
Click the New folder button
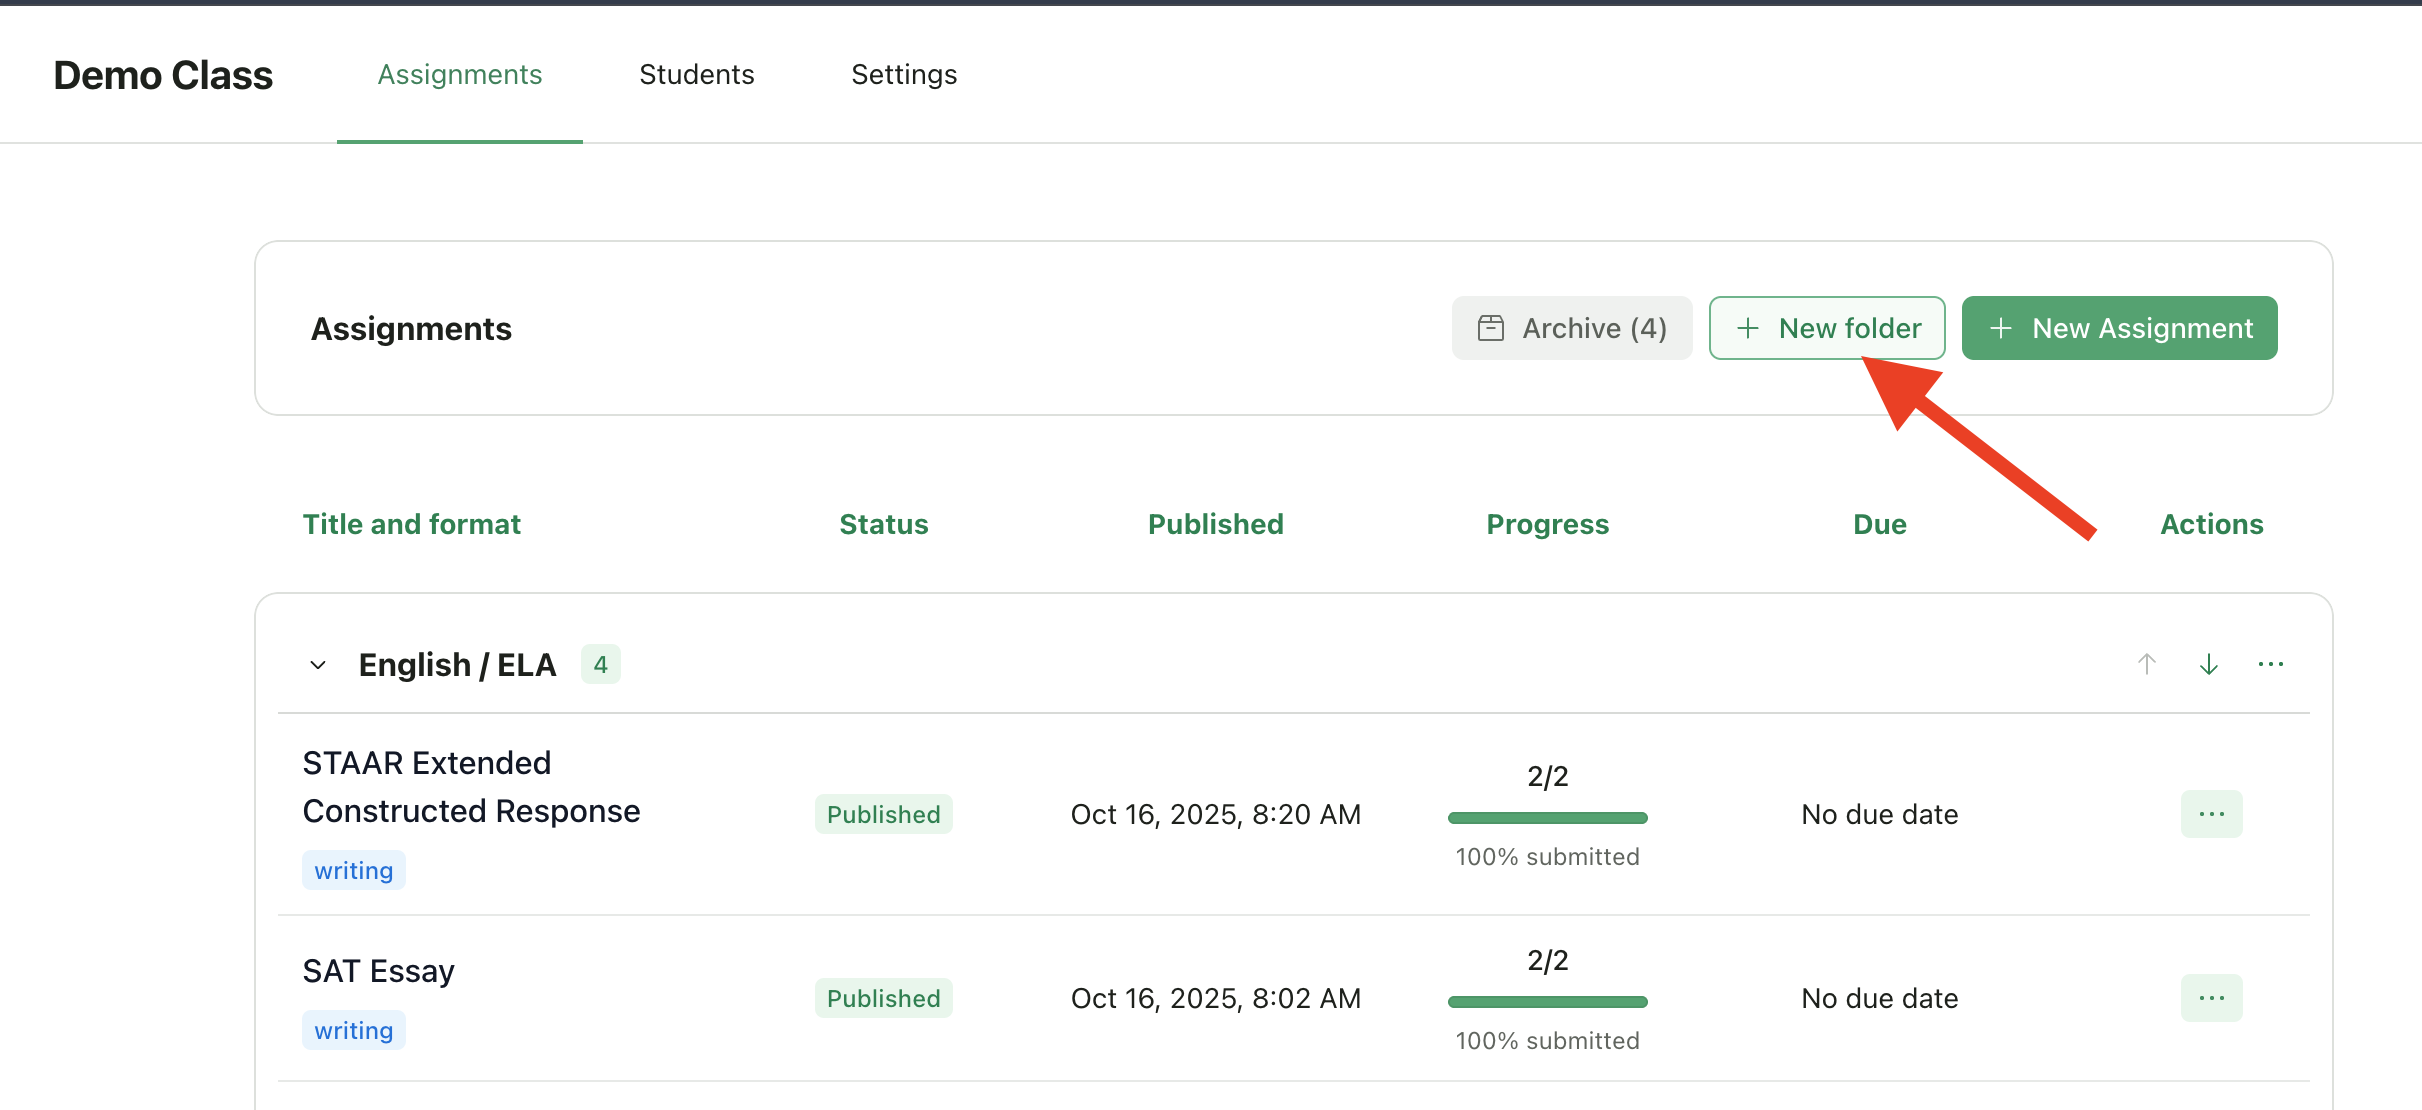click(1827, 327)
